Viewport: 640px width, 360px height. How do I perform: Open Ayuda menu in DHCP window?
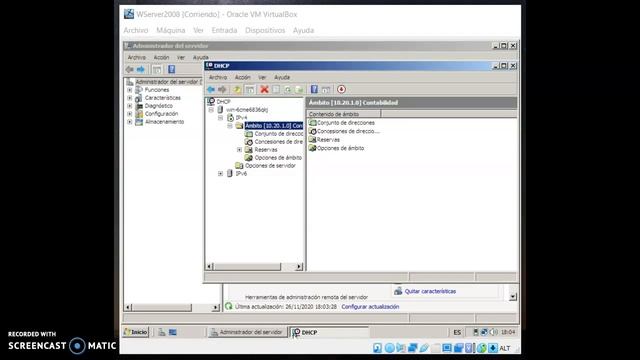(282, 77)
